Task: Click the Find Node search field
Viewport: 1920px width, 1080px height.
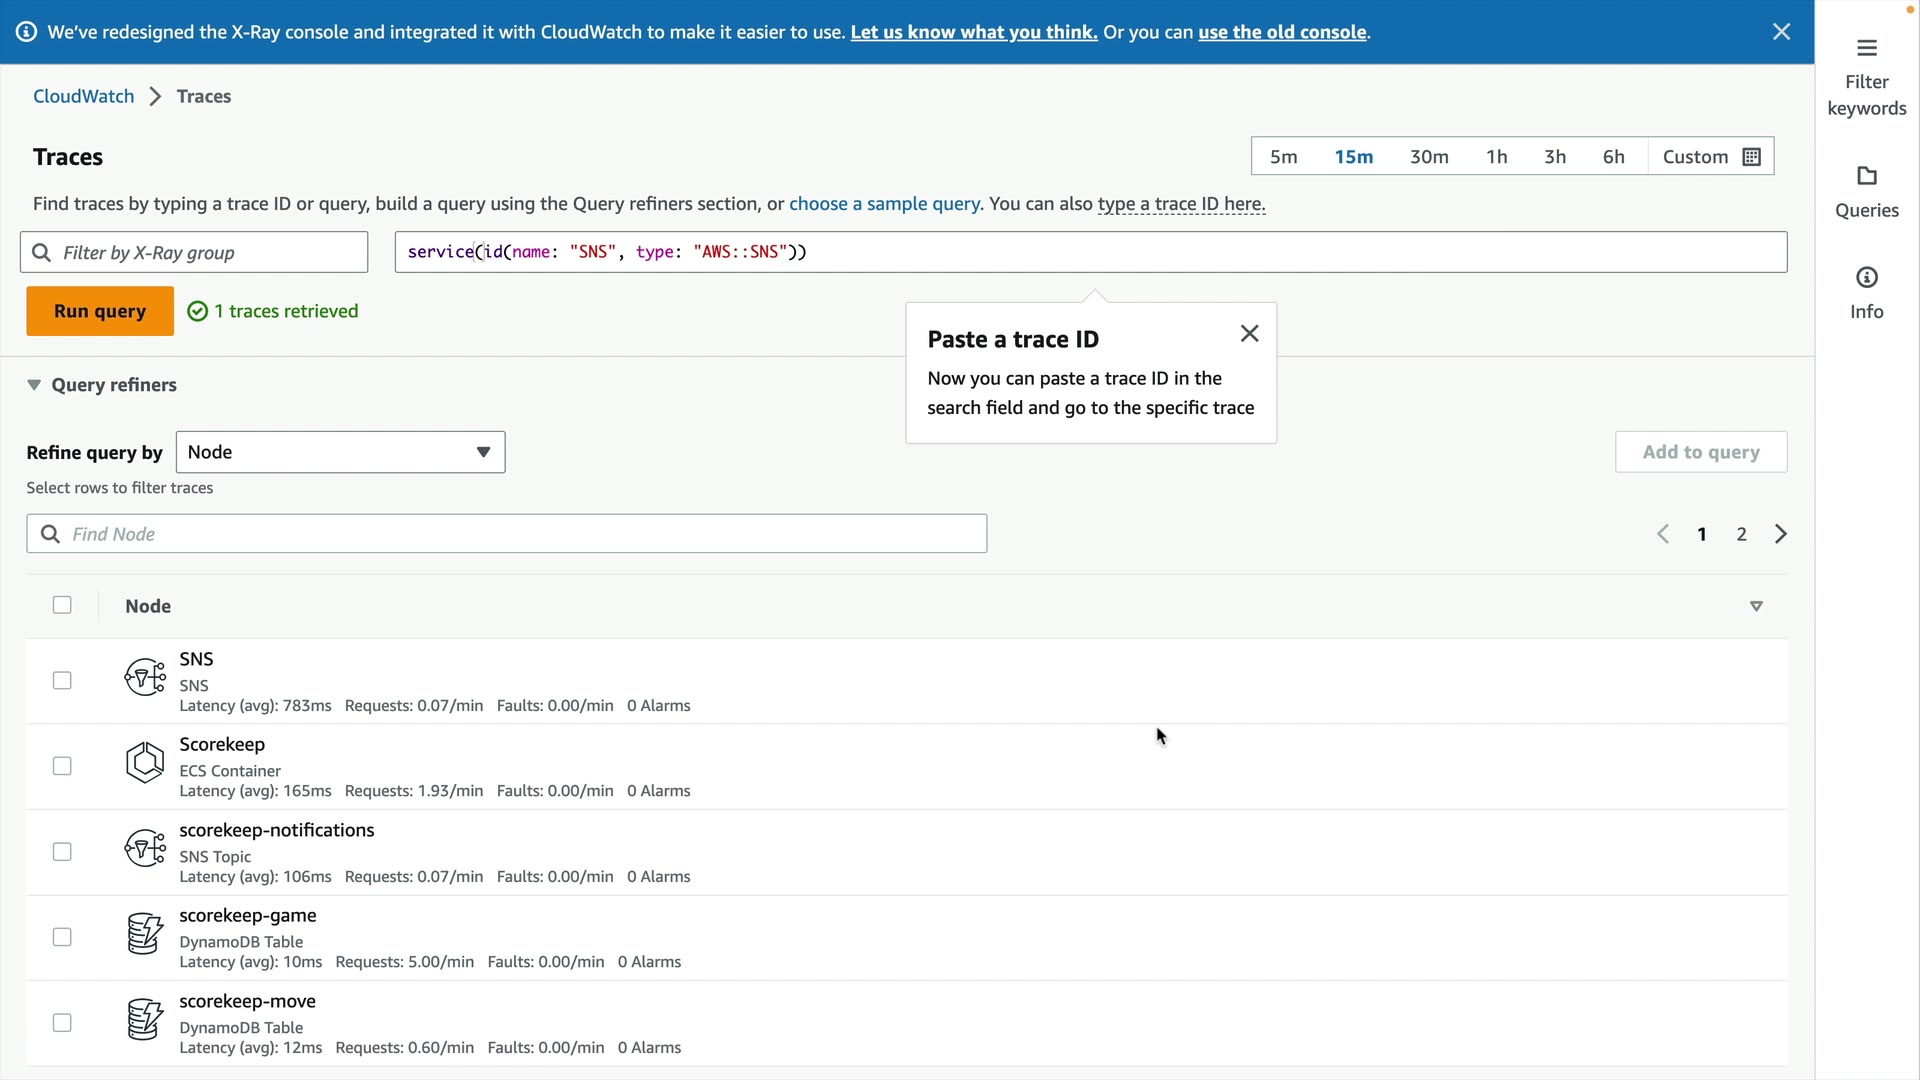Action: pos(506,534)
